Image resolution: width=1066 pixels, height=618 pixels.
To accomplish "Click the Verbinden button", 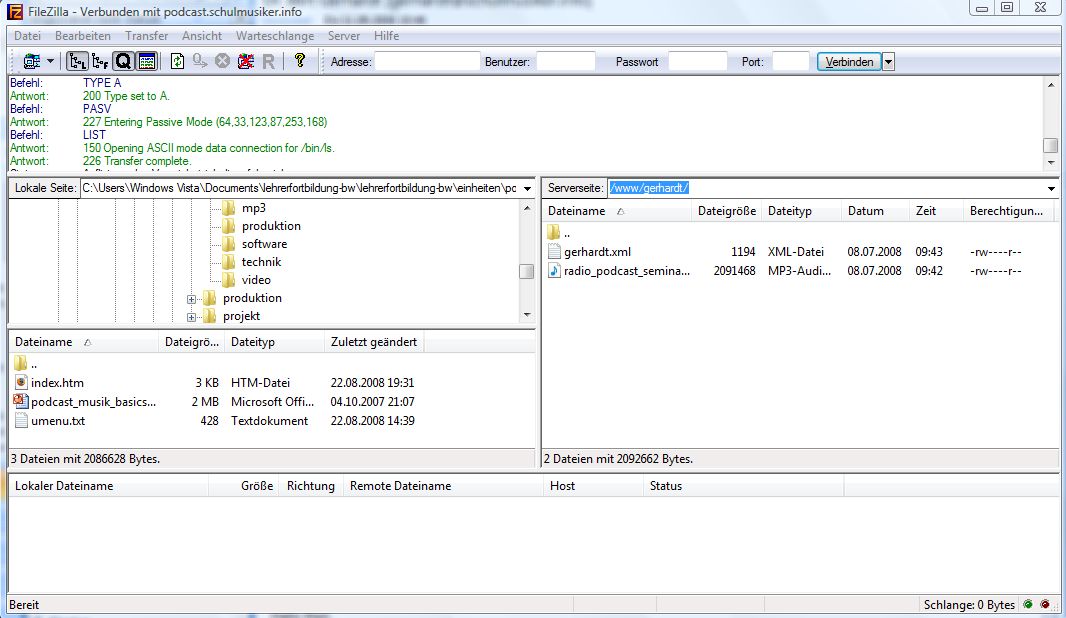I will tap(849, 62).
